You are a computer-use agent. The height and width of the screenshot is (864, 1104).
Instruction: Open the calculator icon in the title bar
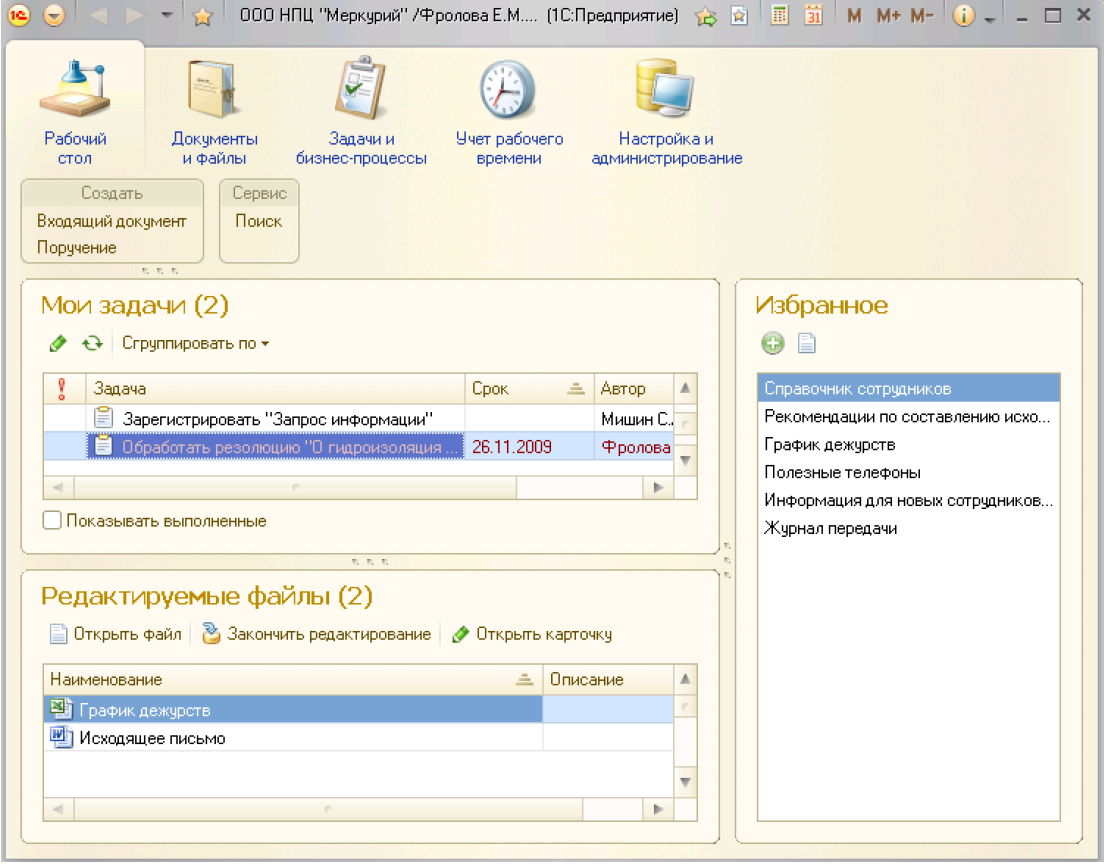coord(779,15)
